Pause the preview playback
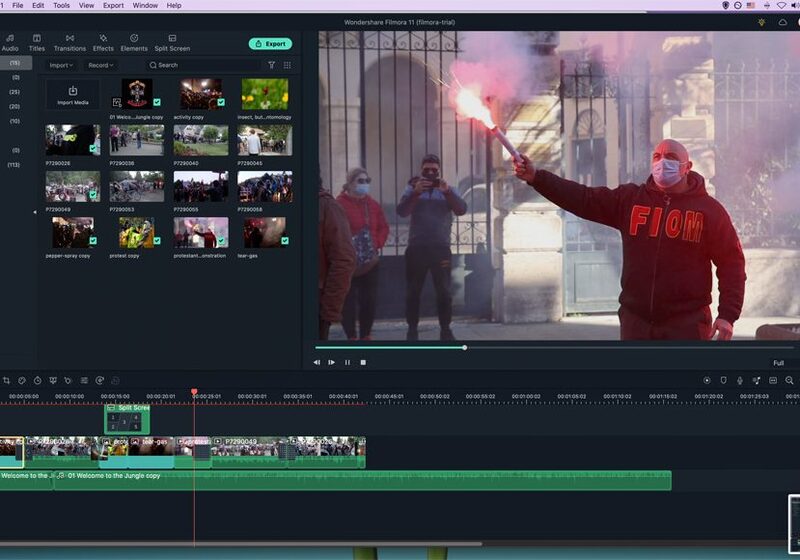This screenshot has width=800, height=560. pos(347,362)
